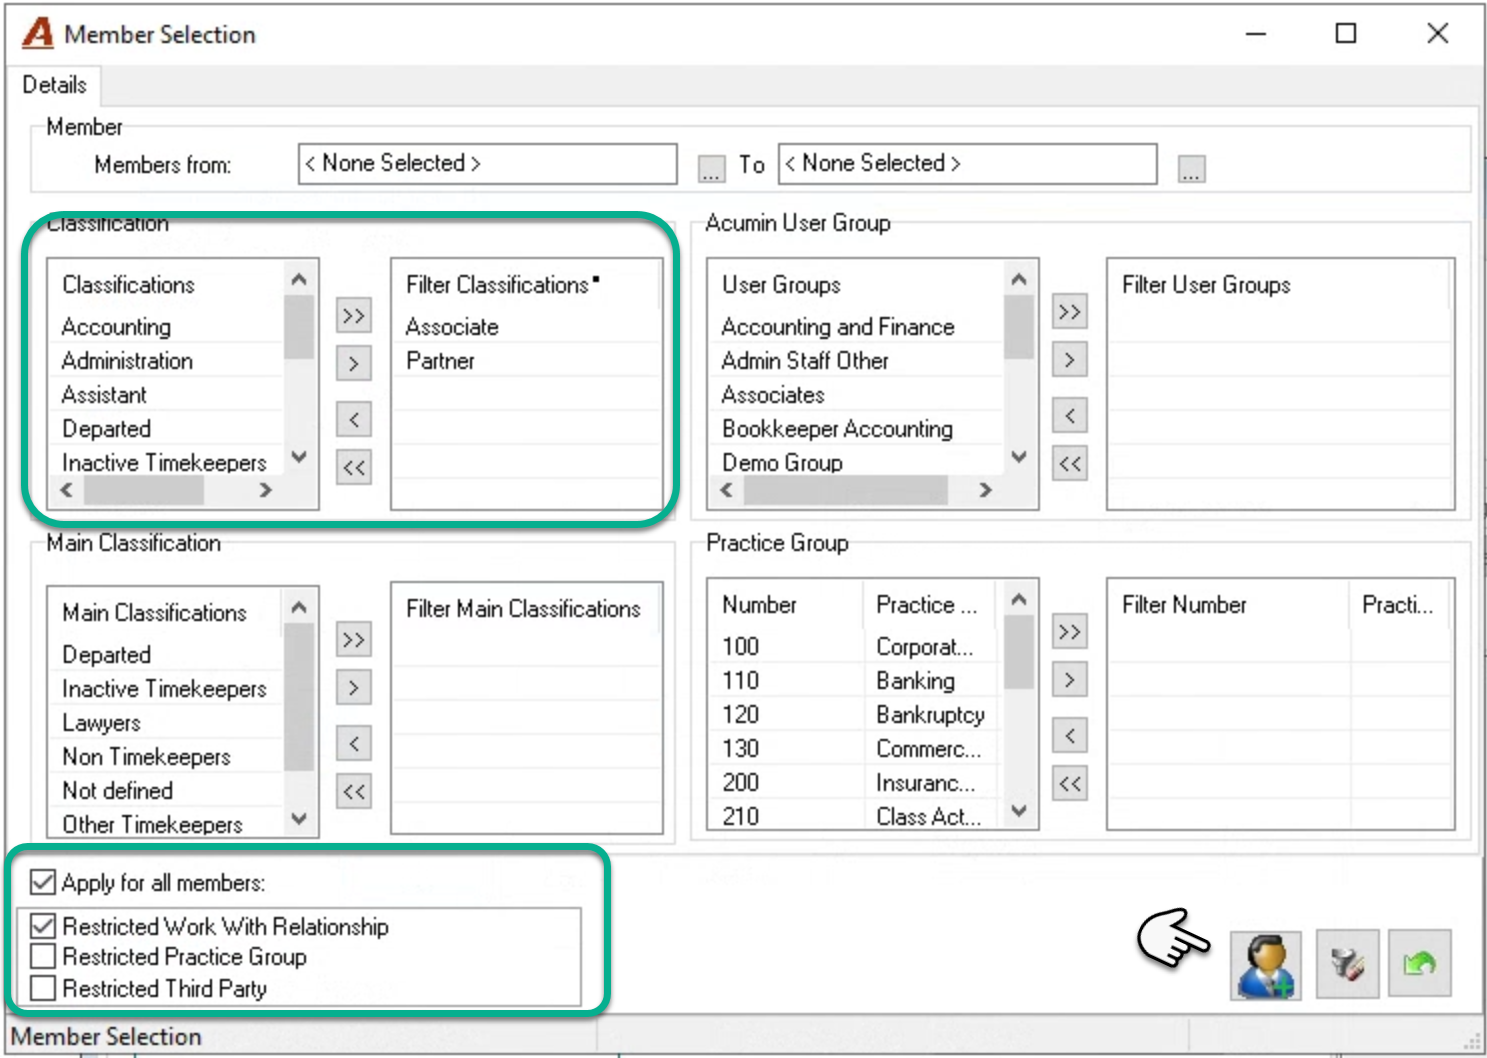Viewport: 1487px width, 1058px height.
Task: Remove selected Practice Group filter with < button
Action: tap(1070, 736)
